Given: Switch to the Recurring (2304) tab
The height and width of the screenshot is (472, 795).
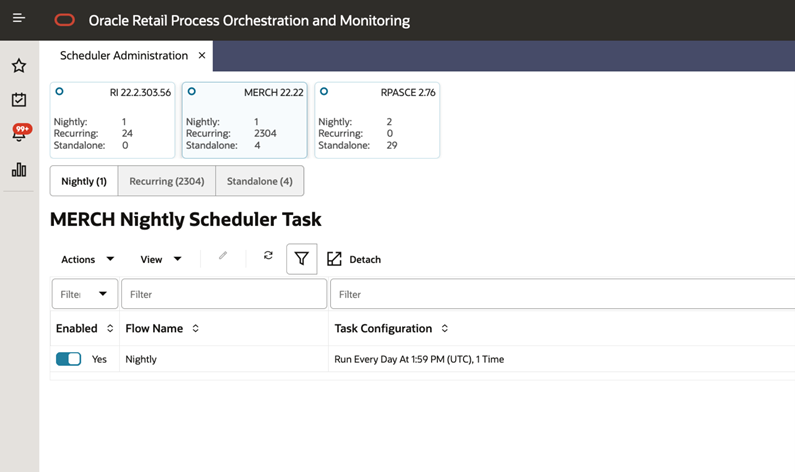Looking at the screenshot, I should coord(167,181).
